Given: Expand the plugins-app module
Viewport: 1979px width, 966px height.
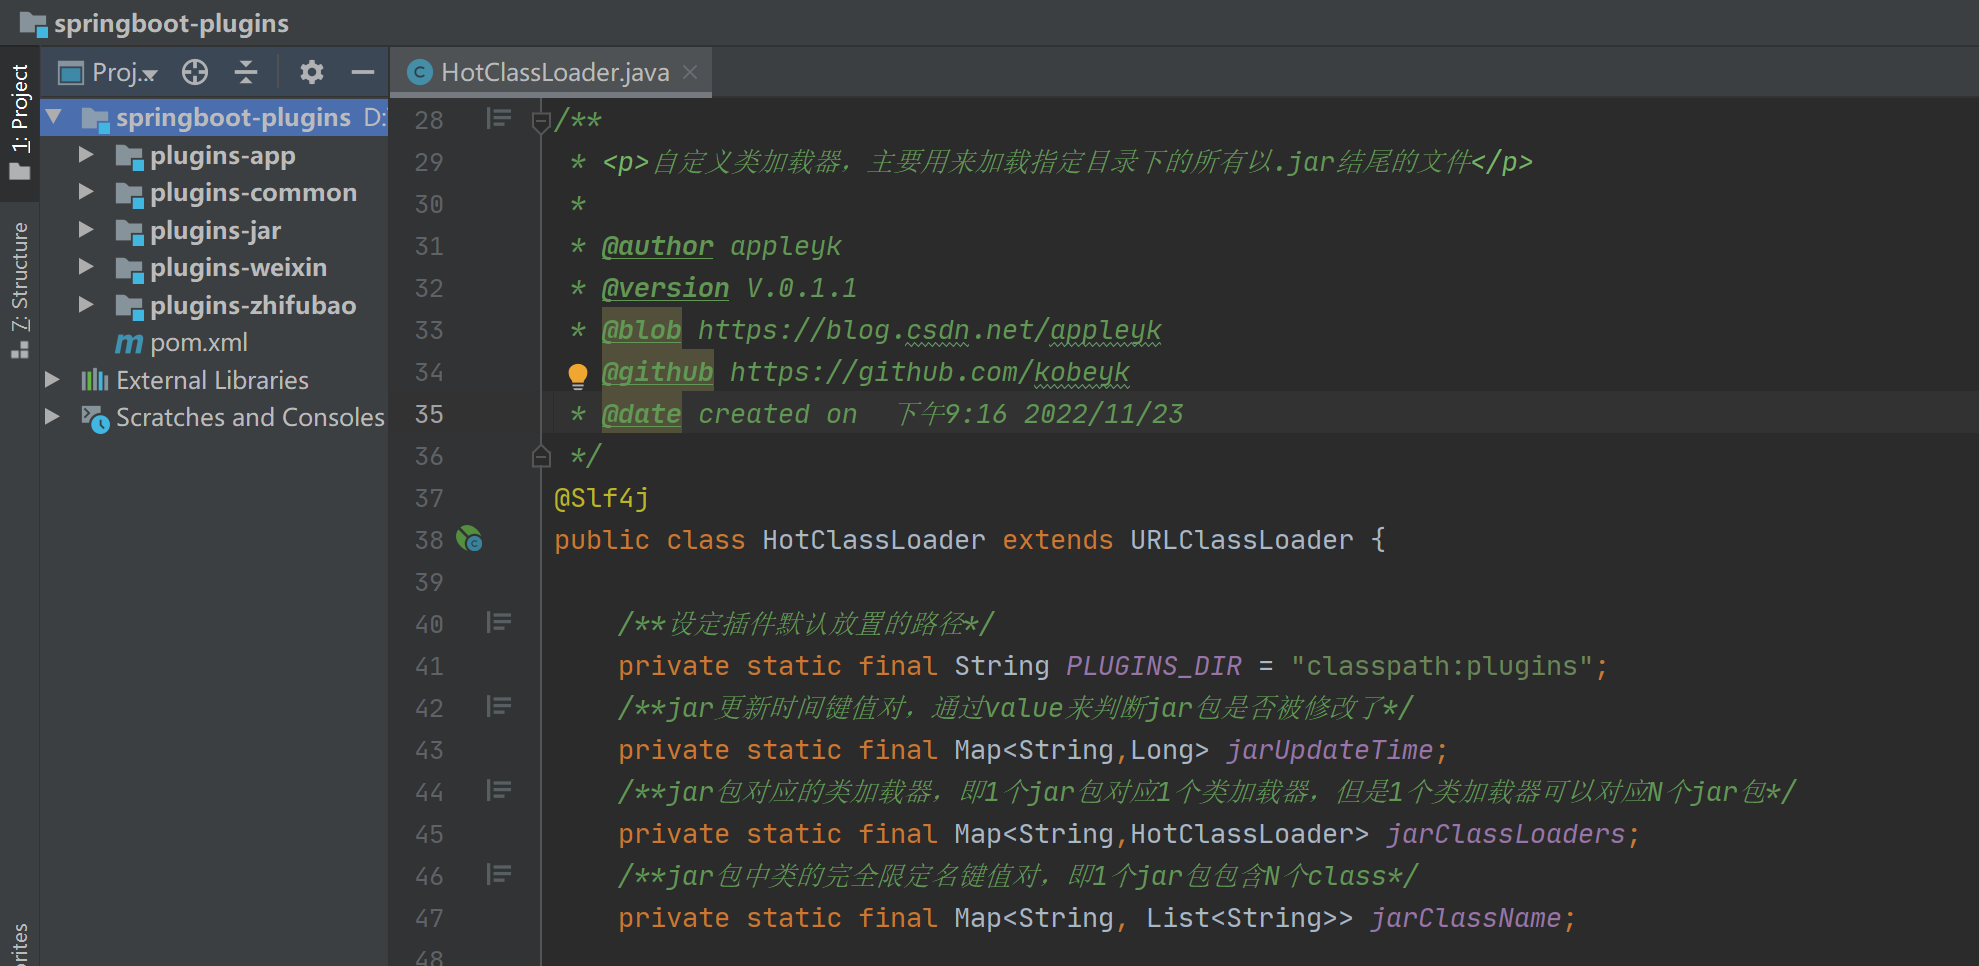Looking at the screenshot, I should [86, 155].
